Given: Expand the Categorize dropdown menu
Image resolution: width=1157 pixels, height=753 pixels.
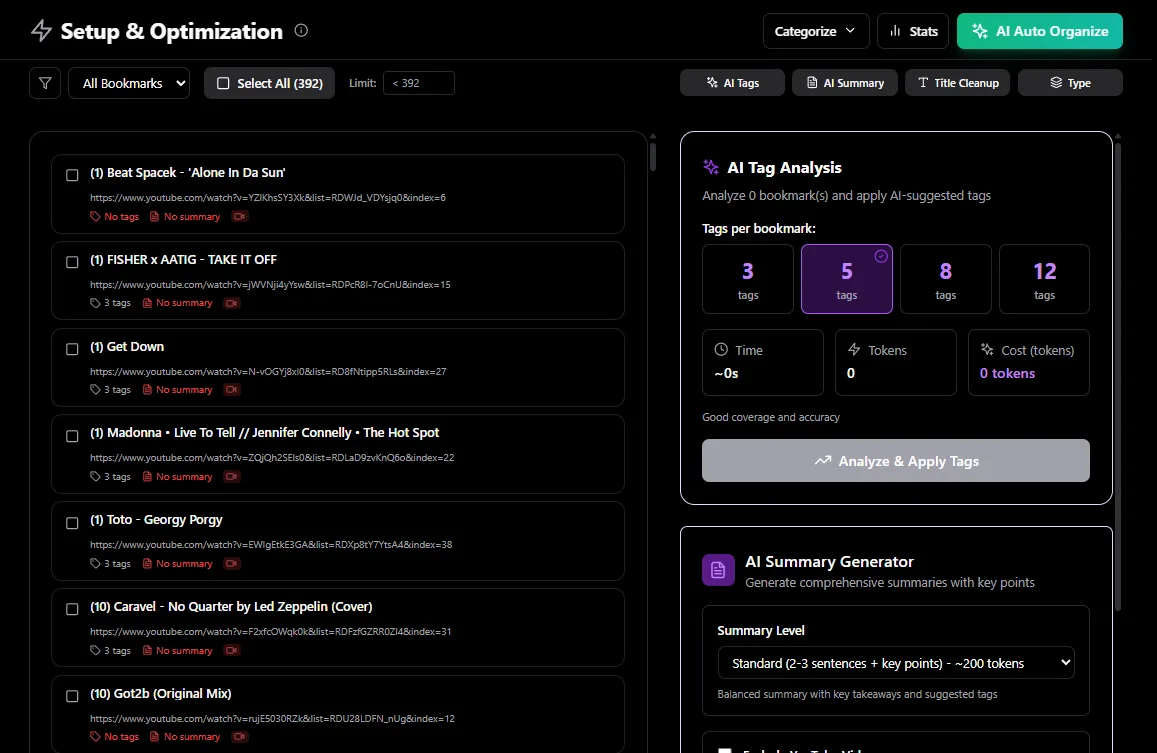Looking at the screenshot, I should click(x=816, y=31).
